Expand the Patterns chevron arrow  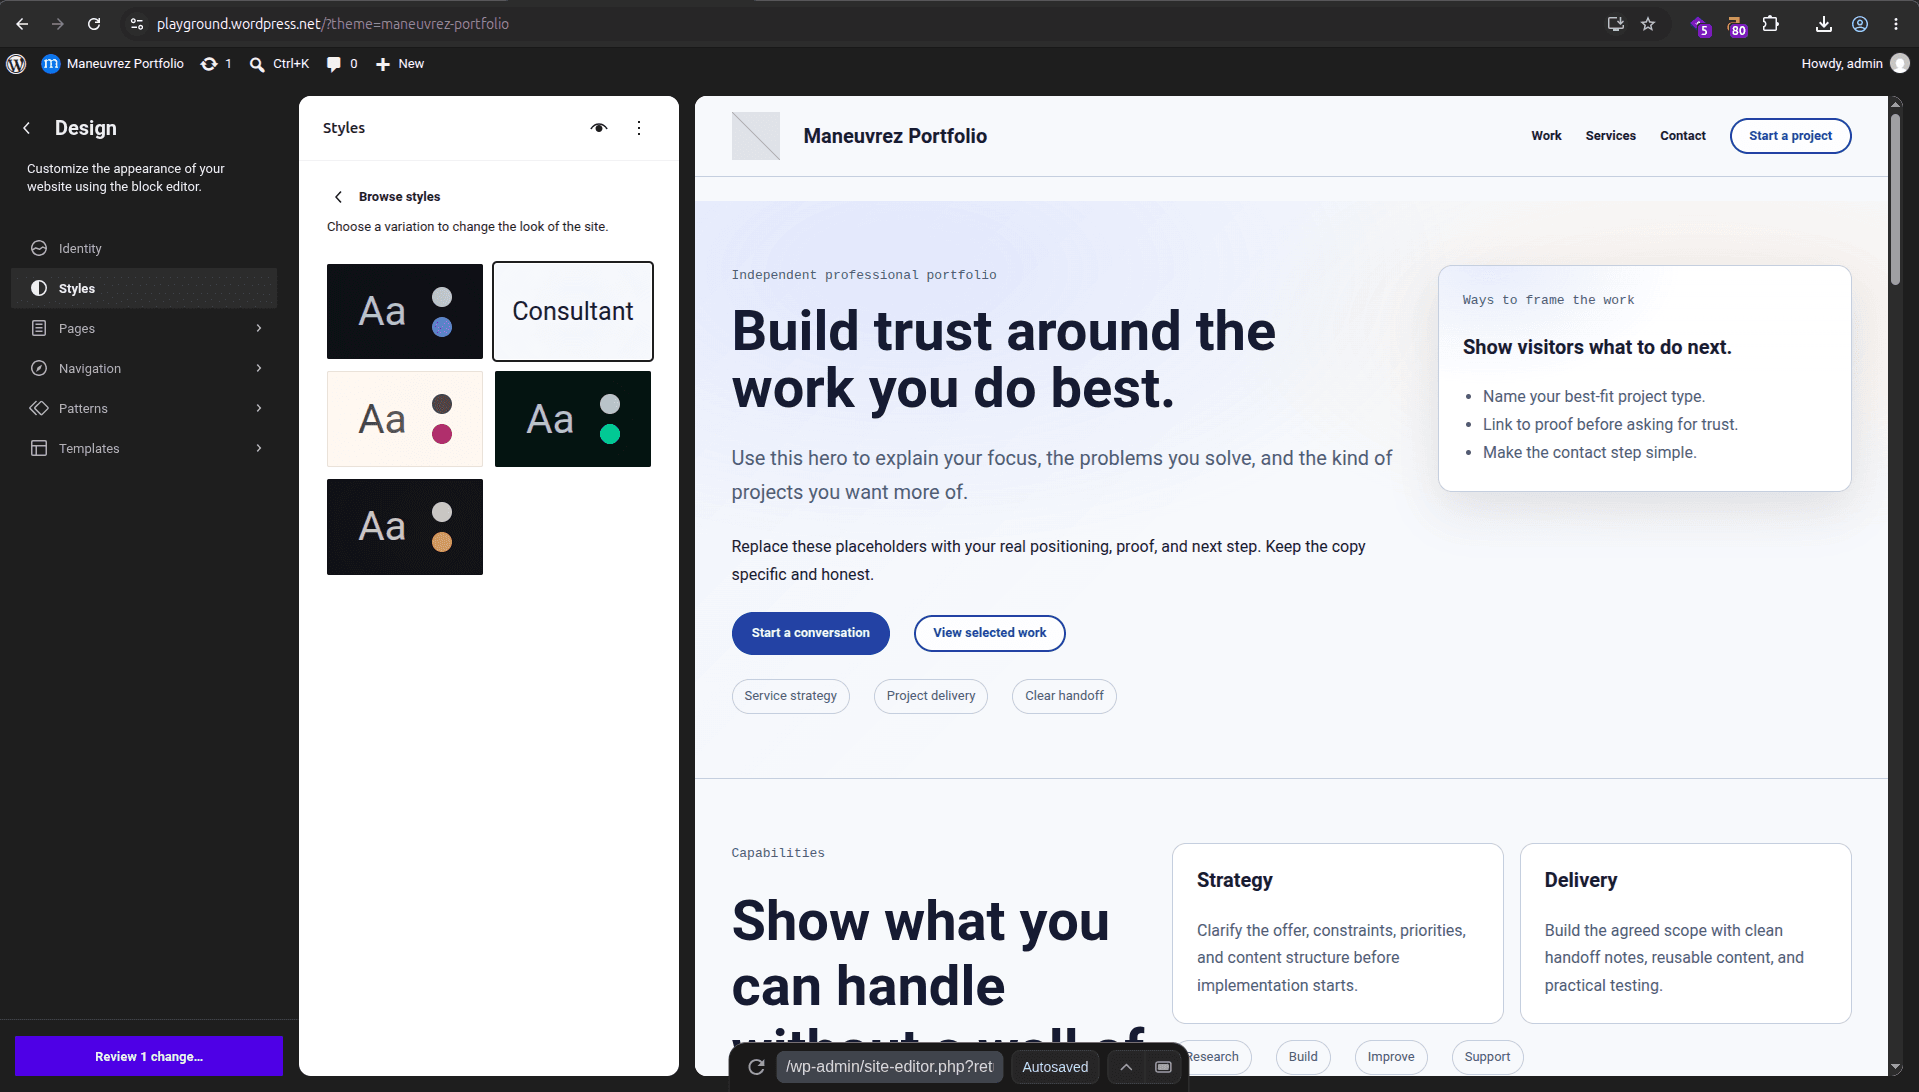click(259, 408)
